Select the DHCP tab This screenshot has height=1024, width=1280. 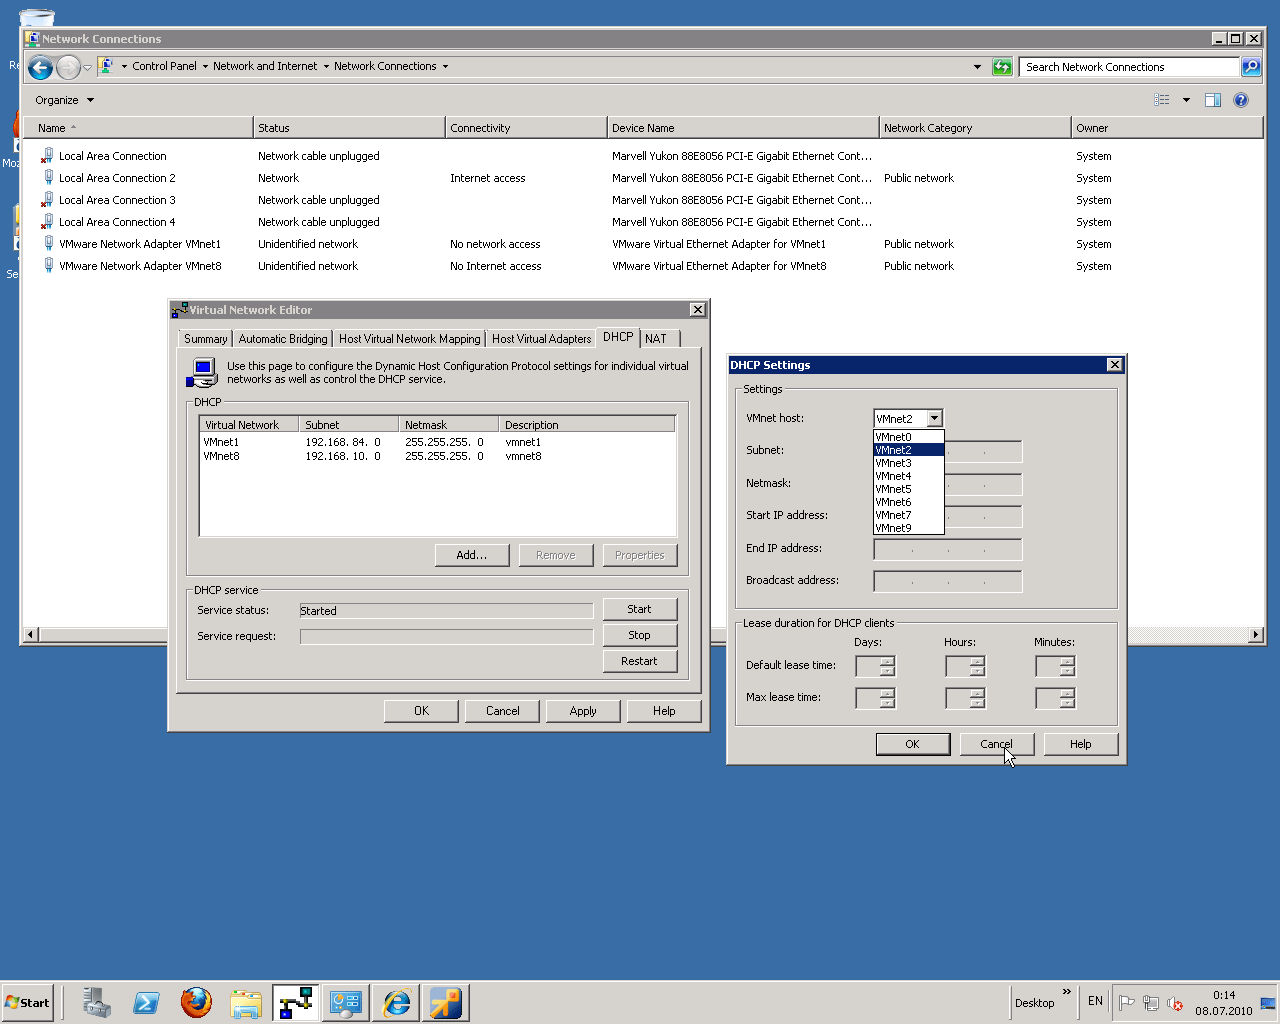coord(618,337)
